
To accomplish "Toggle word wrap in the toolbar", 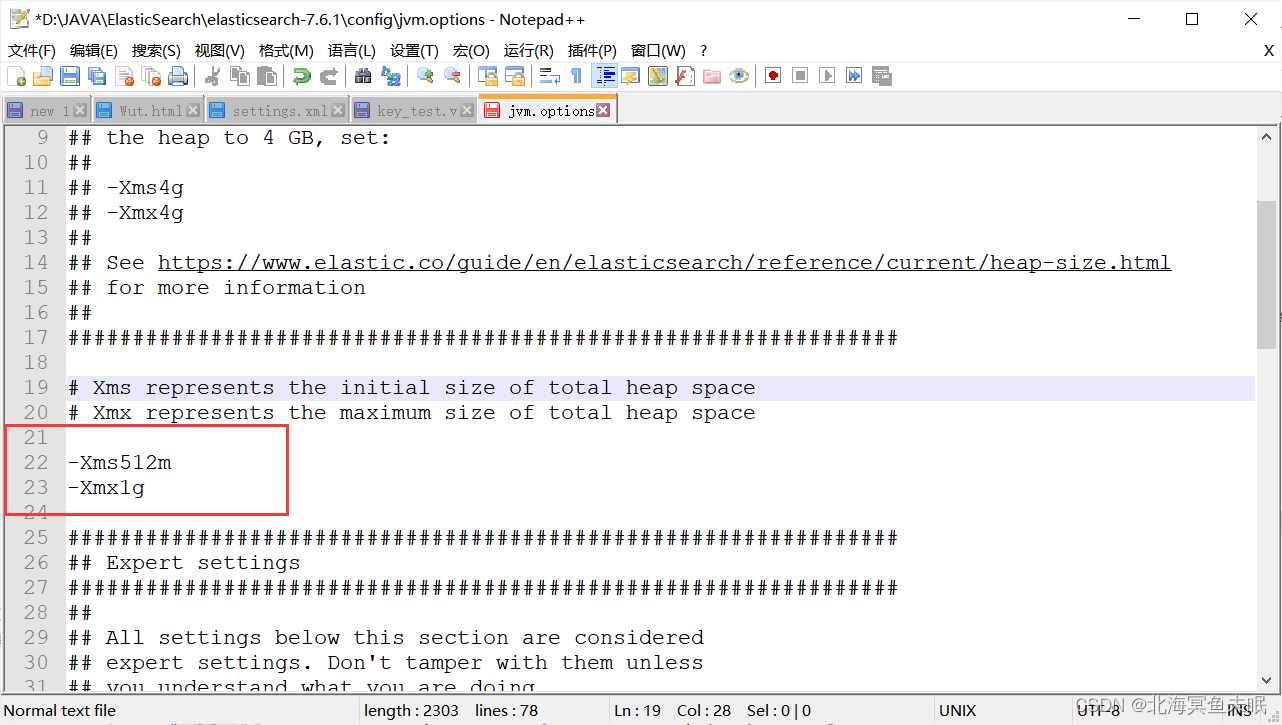I will (550, 76).
